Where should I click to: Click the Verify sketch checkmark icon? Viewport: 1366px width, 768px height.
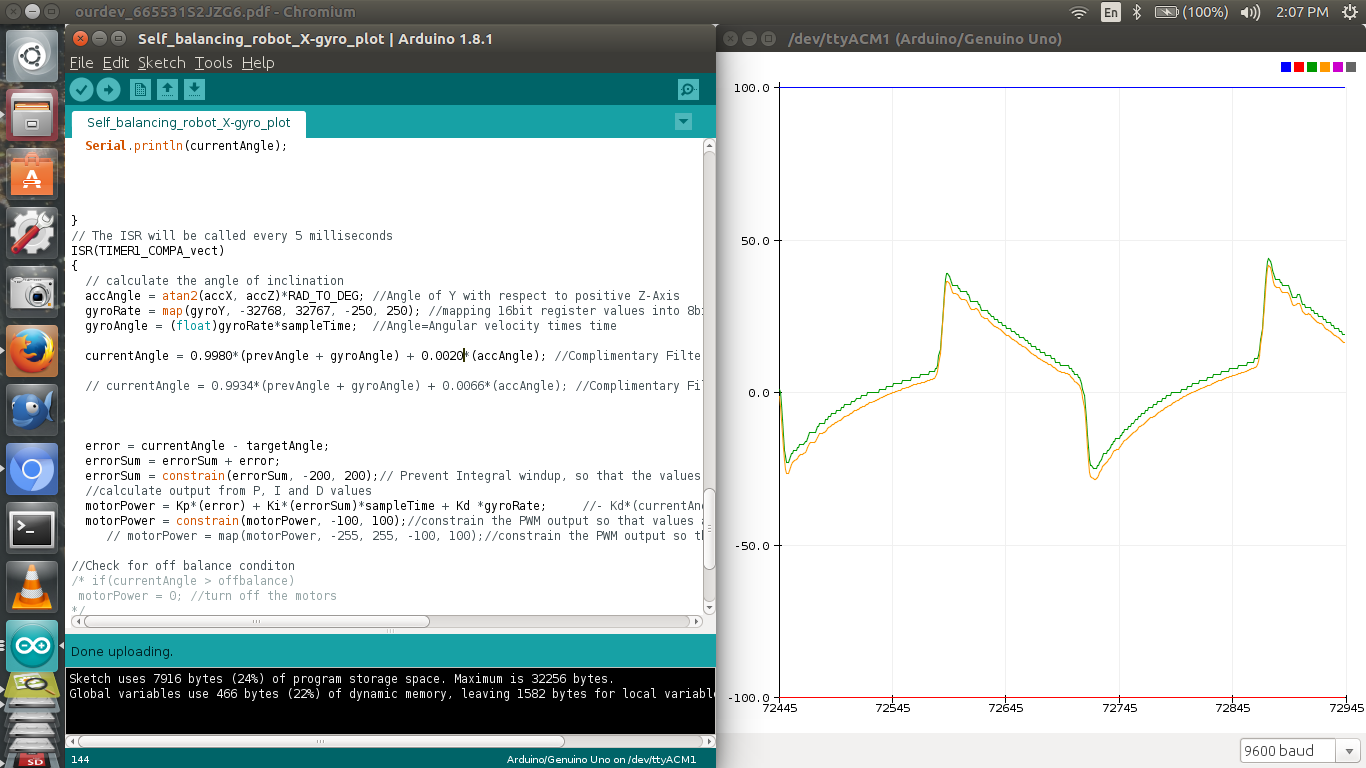click(x=82, y=90)
